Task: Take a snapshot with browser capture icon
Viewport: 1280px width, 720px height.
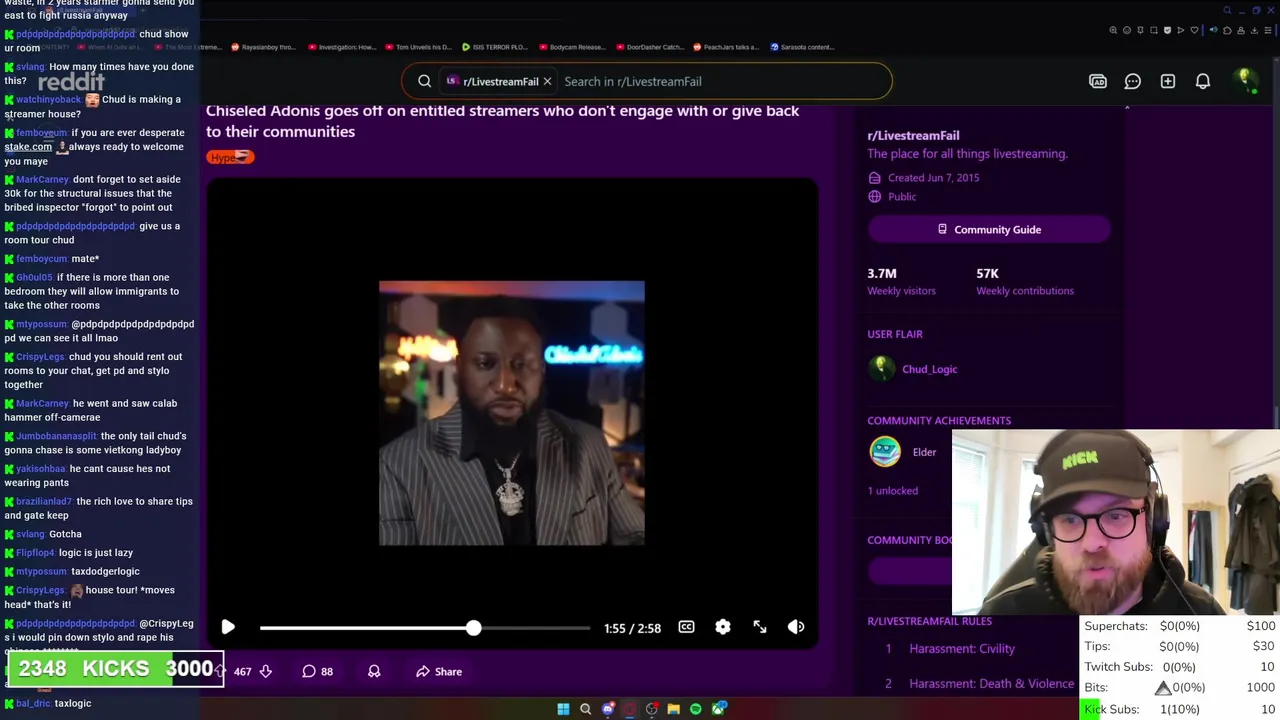Action: [x=1154, y=30]
